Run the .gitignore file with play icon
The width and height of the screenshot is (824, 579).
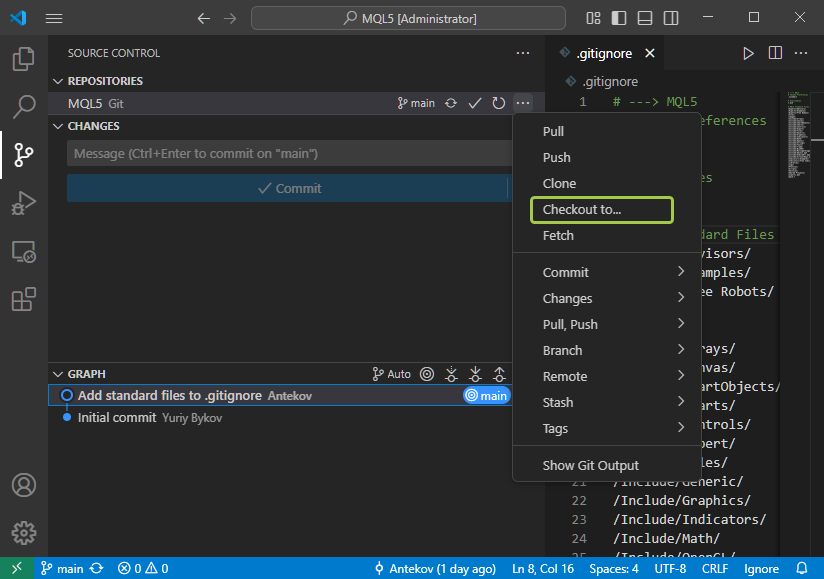click(x=748, y=53)
